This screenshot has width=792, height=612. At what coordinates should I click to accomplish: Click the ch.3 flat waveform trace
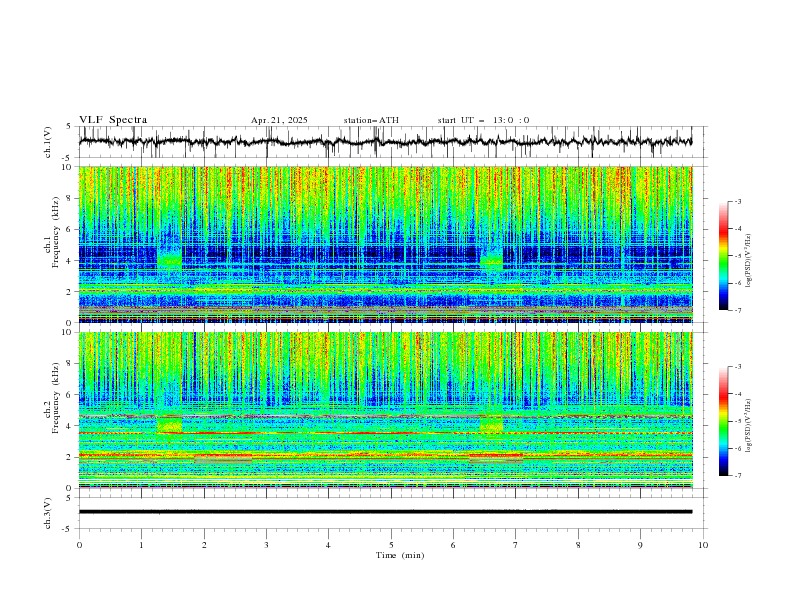[385, 512]
